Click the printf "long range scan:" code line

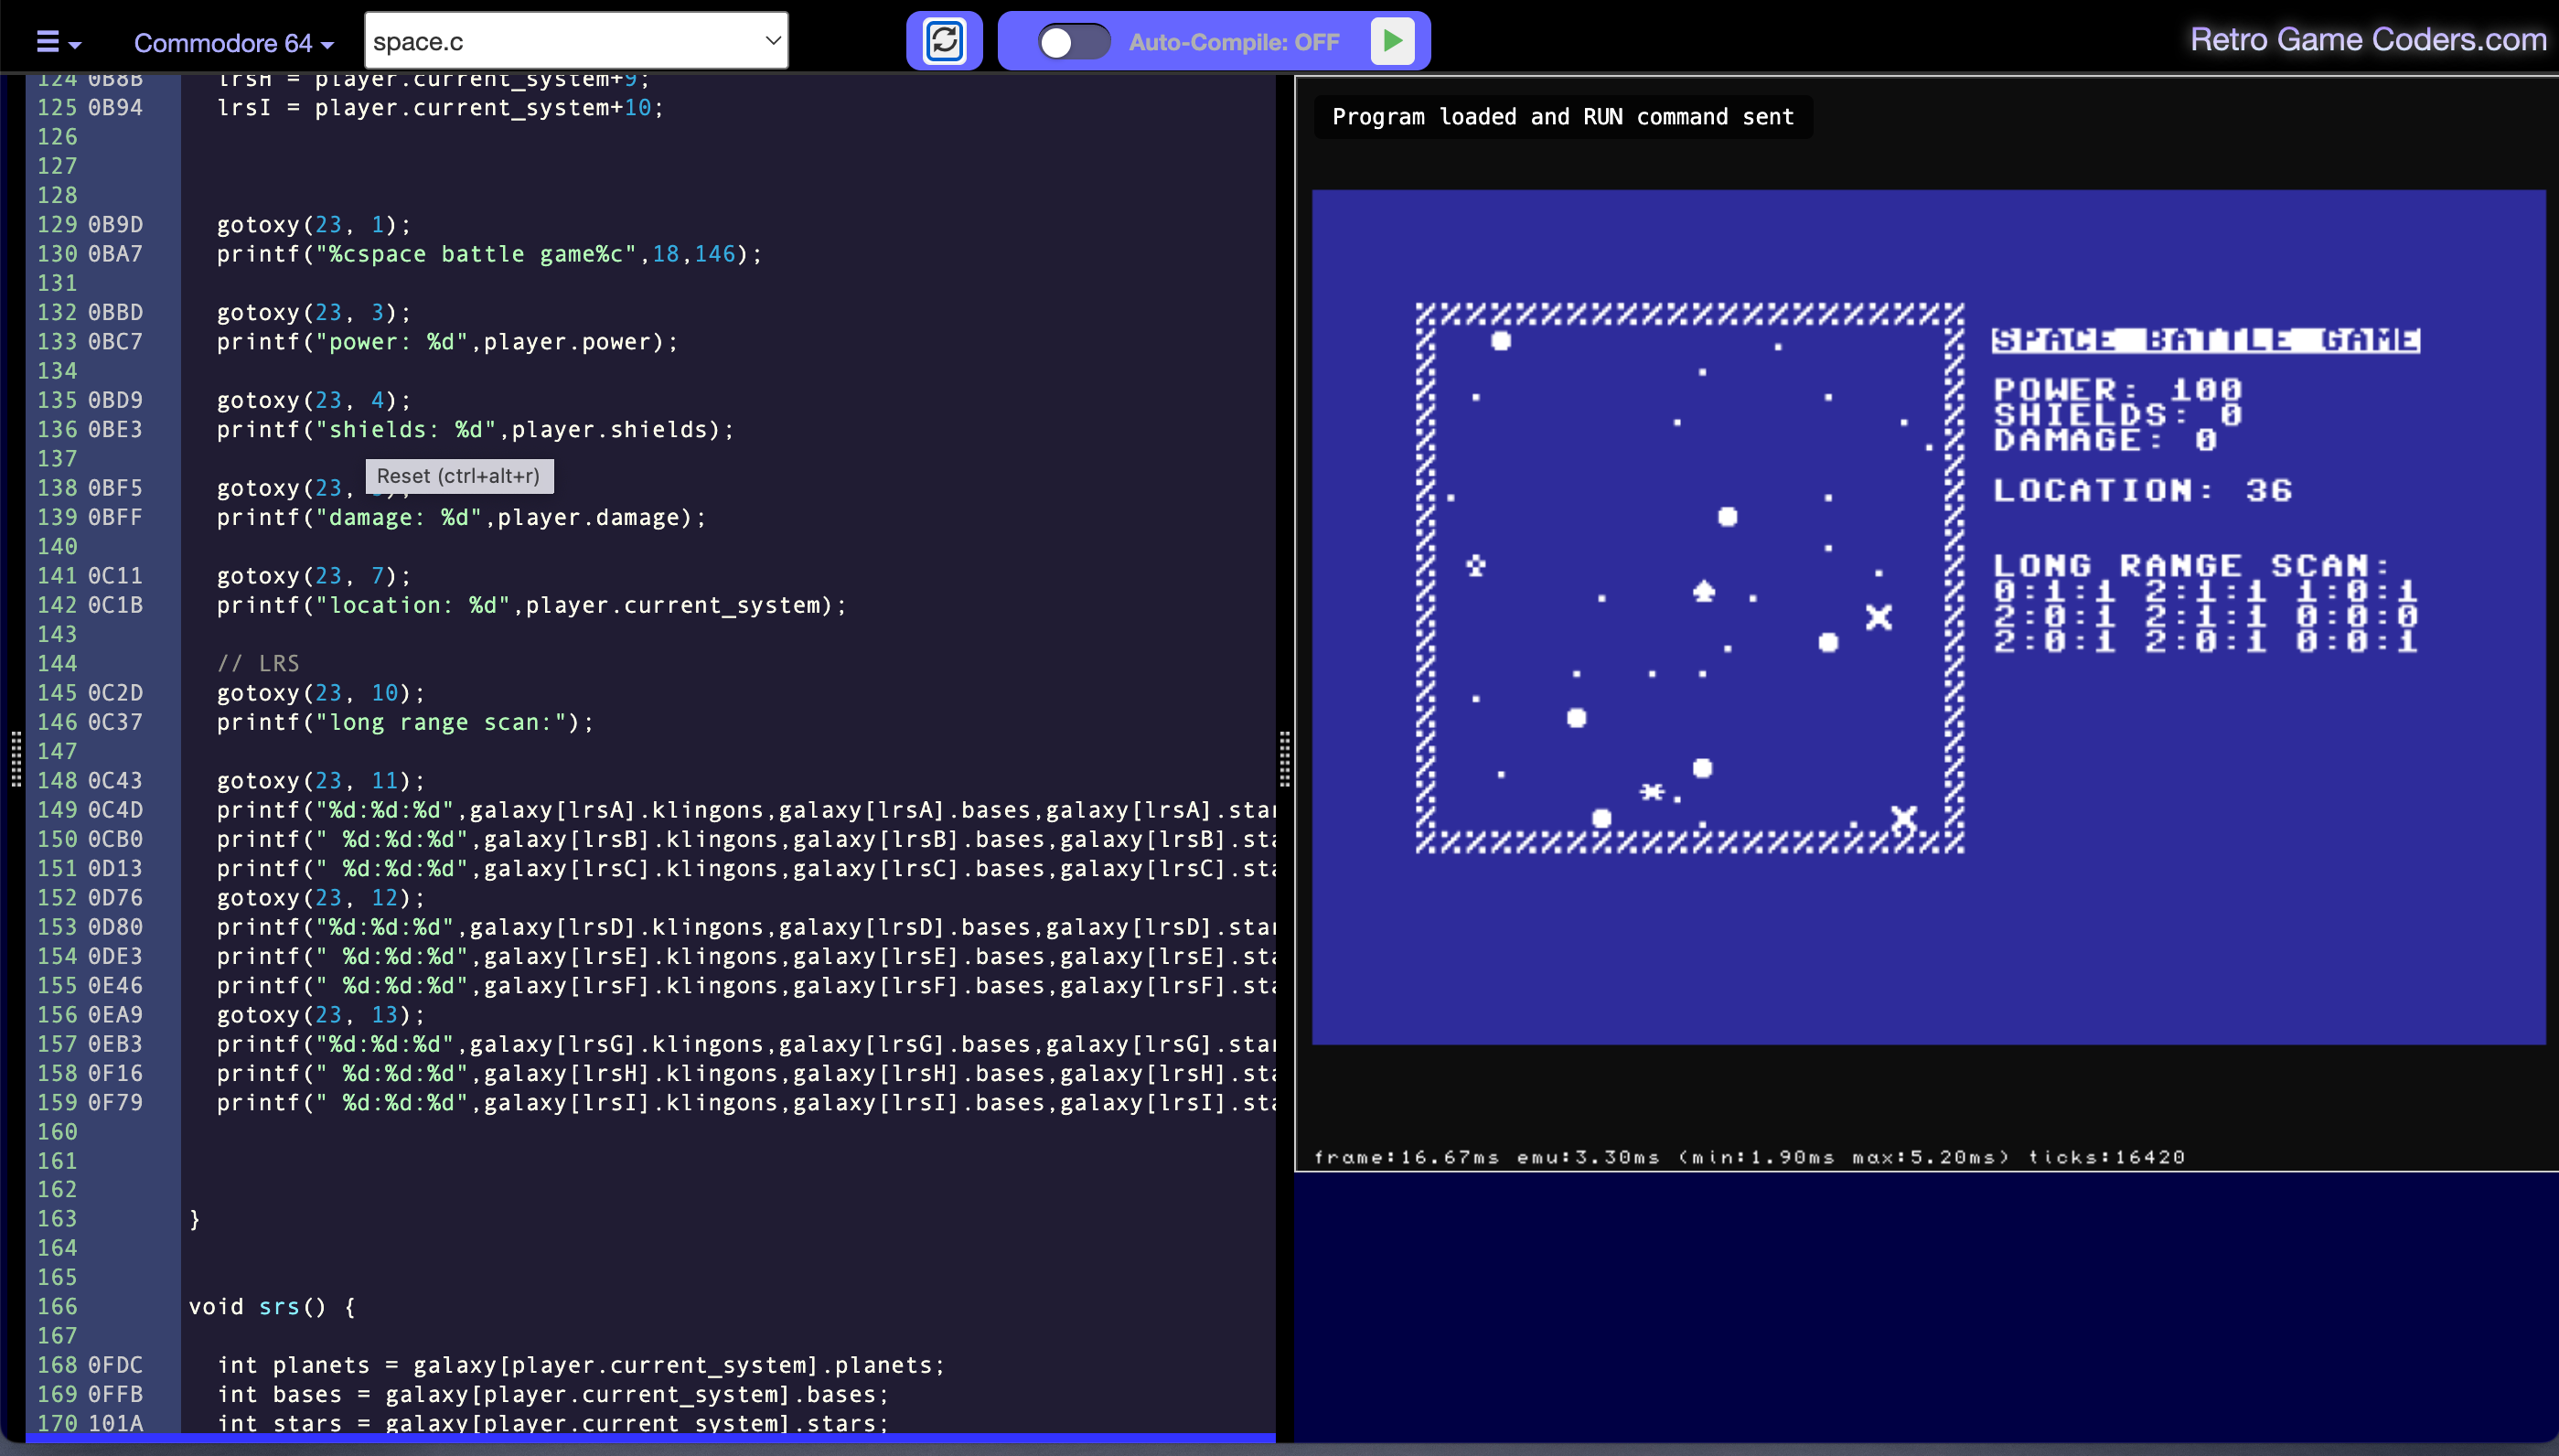405,722
